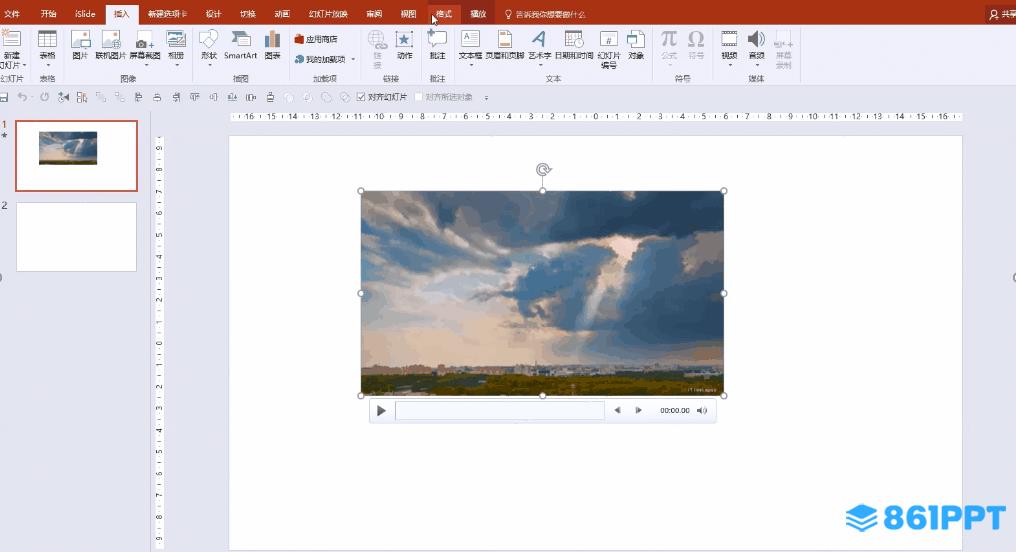The width and height of the screenshot is (1016, 552).
Task: Click the redo icon in quick access toolbar
Action: tap(44, 97)
